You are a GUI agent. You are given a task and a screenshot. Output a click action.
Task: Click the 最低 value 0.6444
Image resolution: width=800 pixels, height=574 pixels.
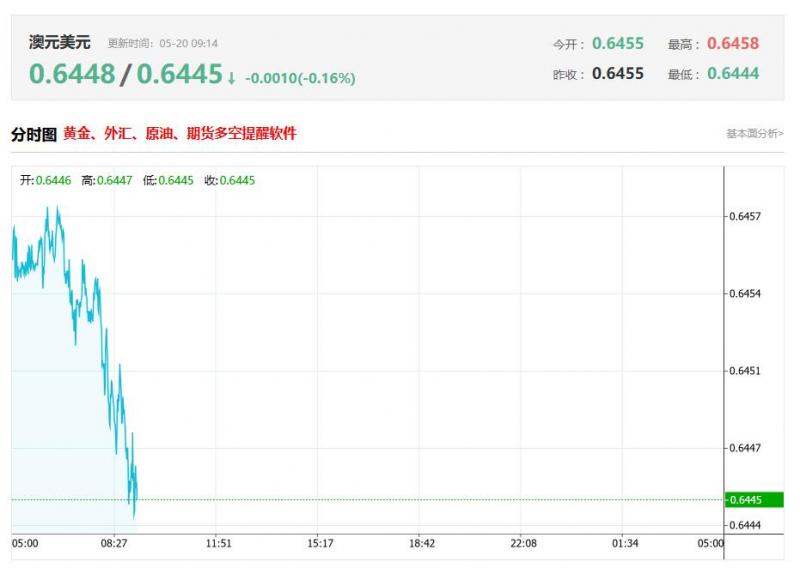[x=733, y=73]
